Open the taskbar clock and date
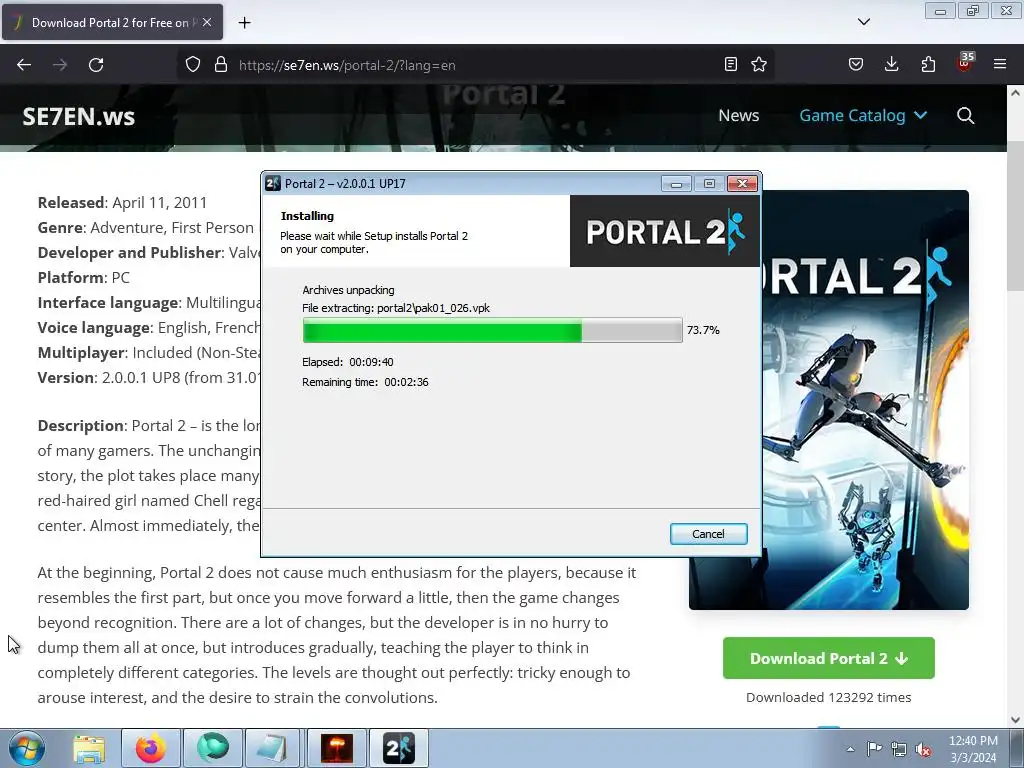This screenshot has width=1024, height=768. (x=973, y=749)
